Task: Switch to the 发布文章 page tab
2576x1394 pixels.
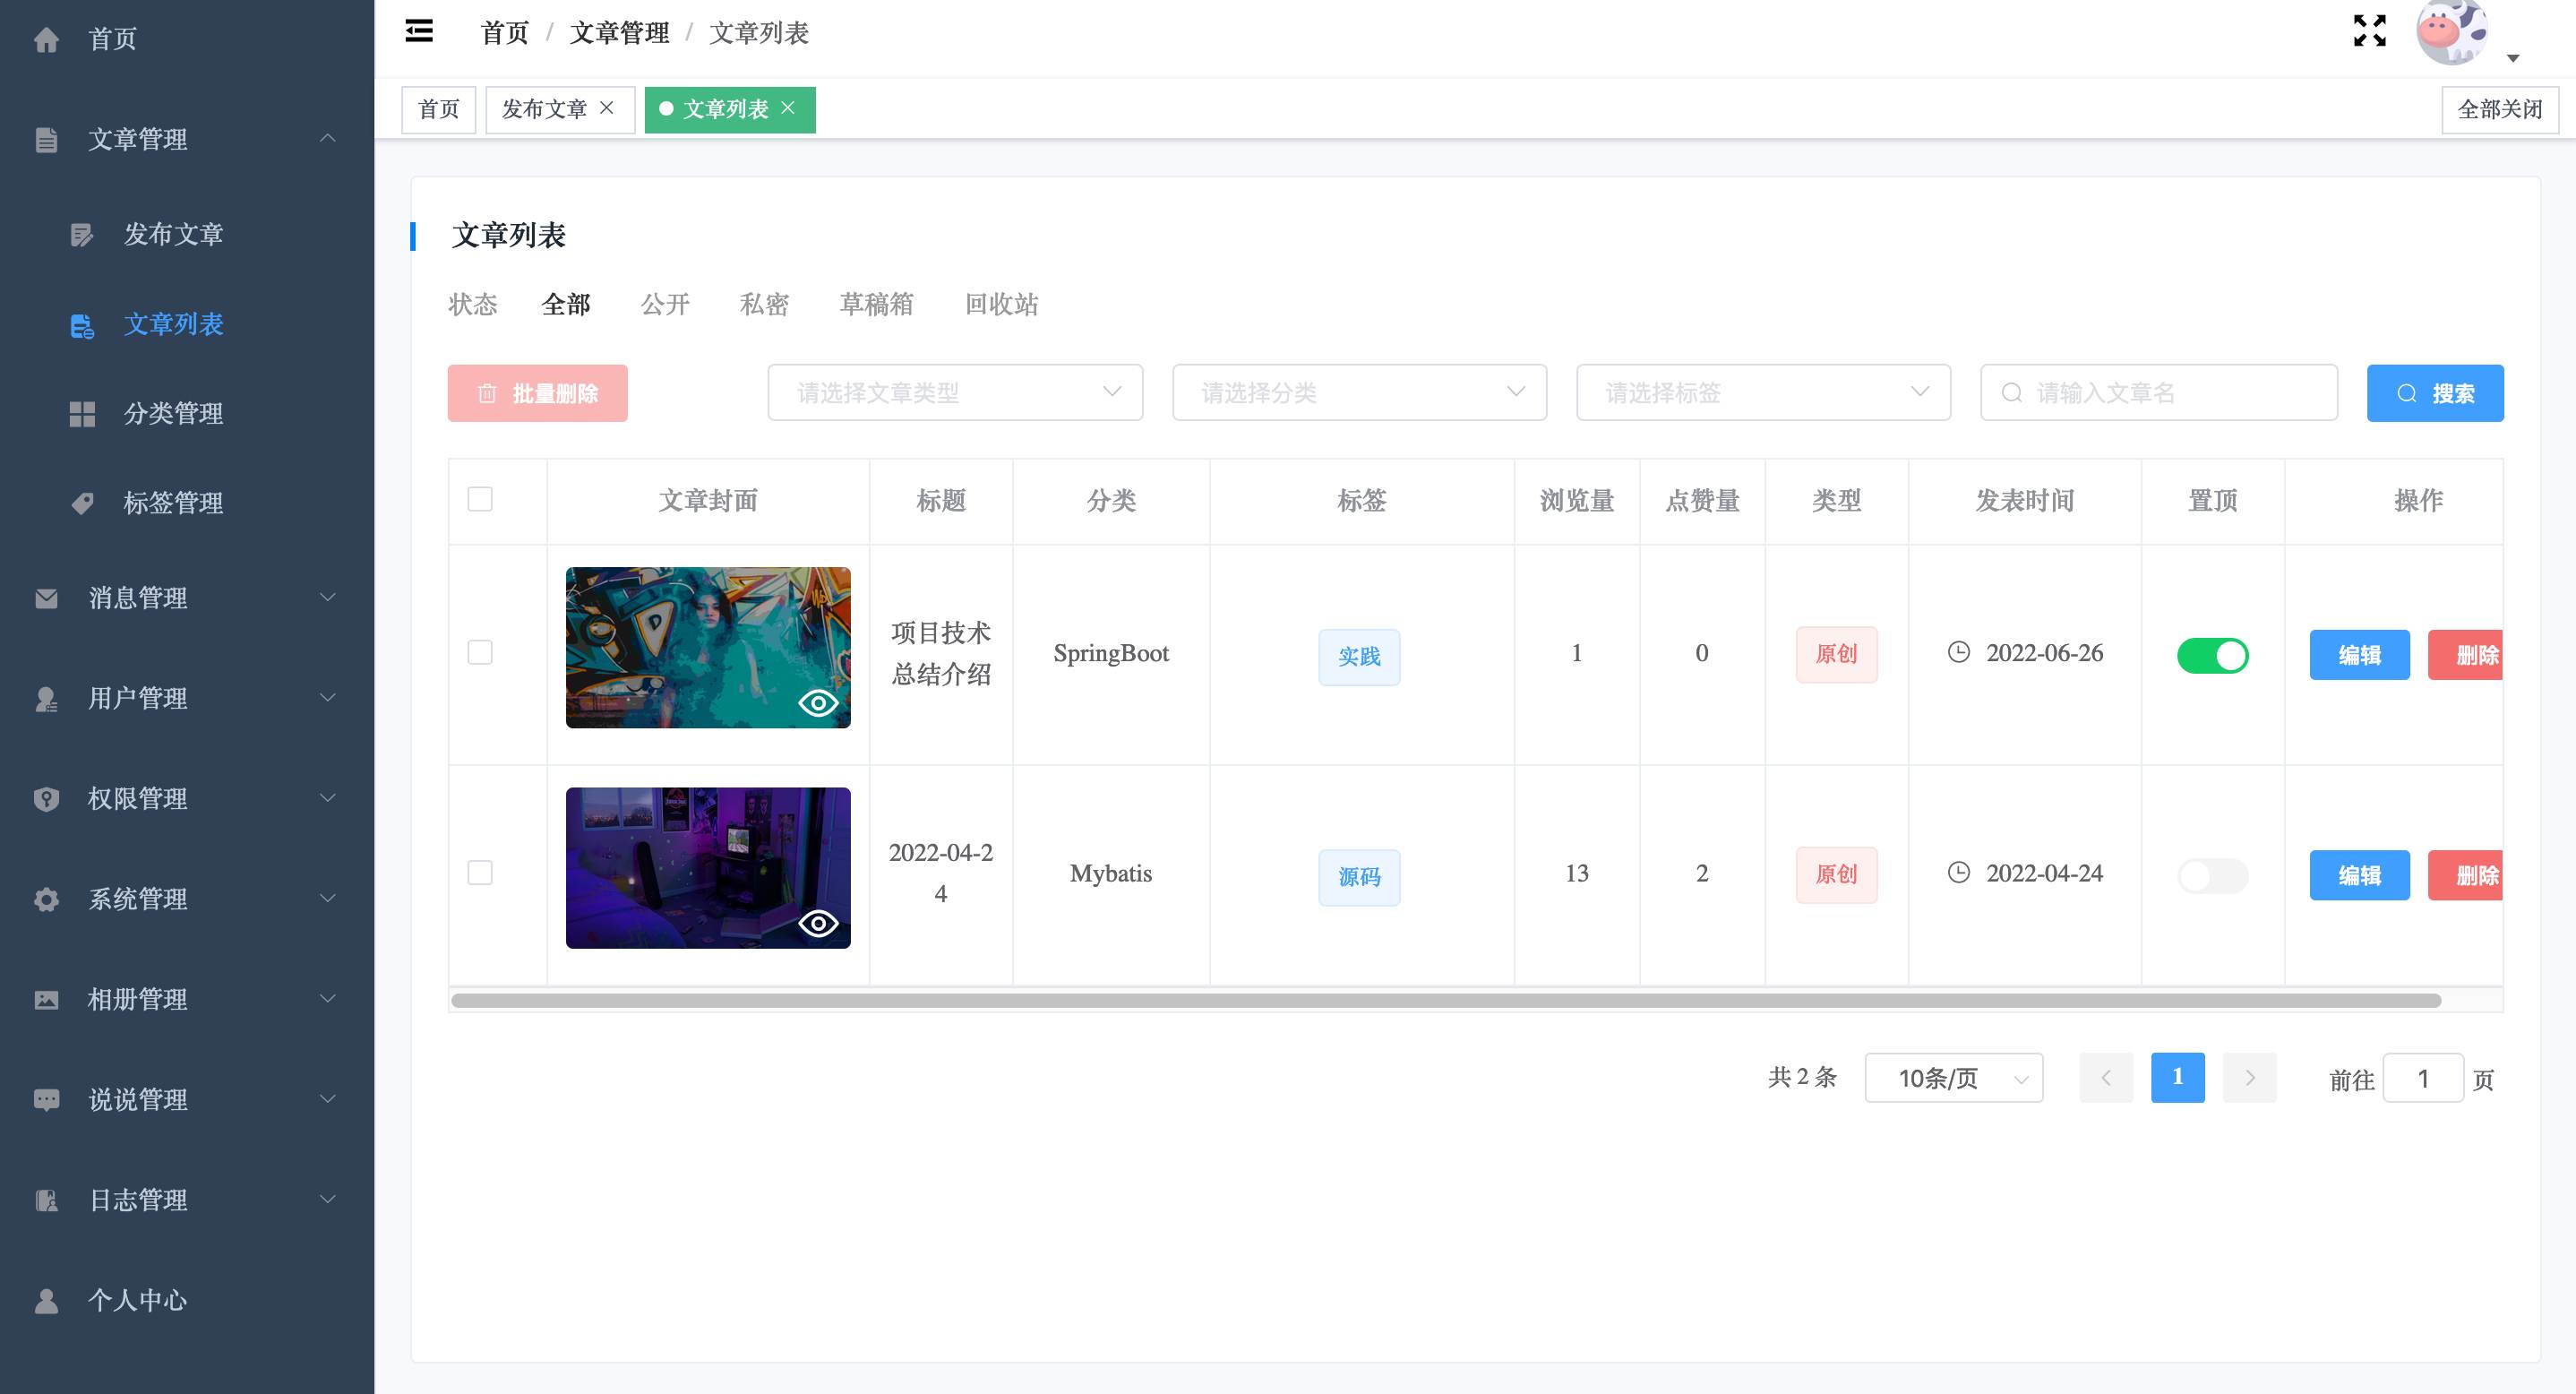Action: (544, 109)
